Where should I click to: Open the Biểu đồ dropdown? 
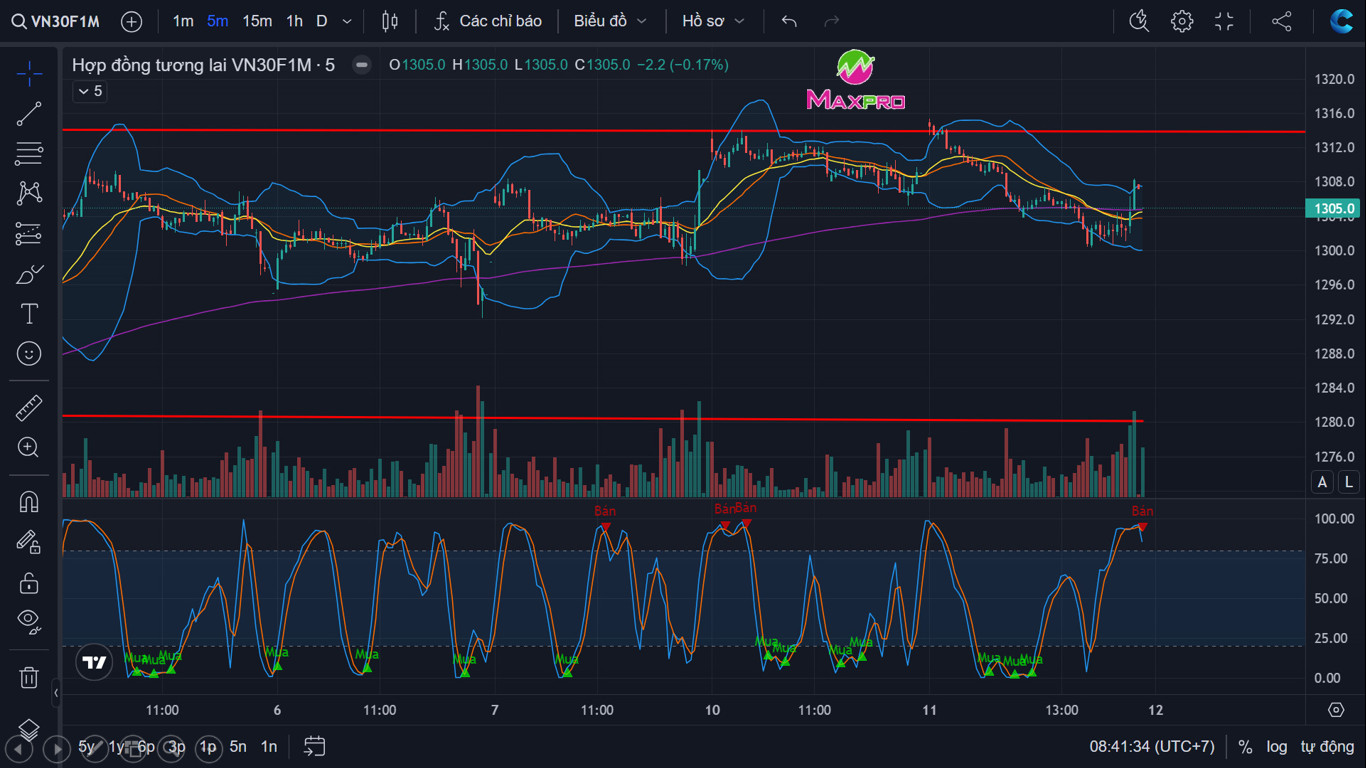[610, 21]
